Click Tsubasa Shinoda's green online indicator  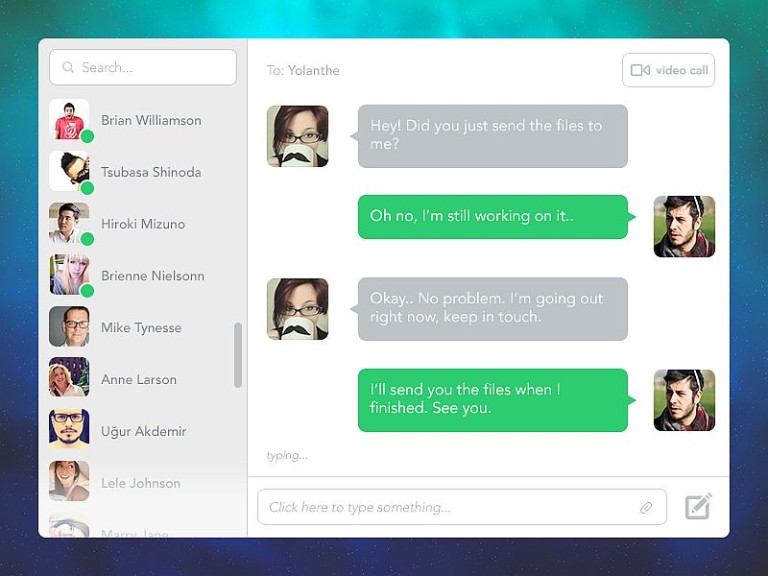[x=87, y=188]
